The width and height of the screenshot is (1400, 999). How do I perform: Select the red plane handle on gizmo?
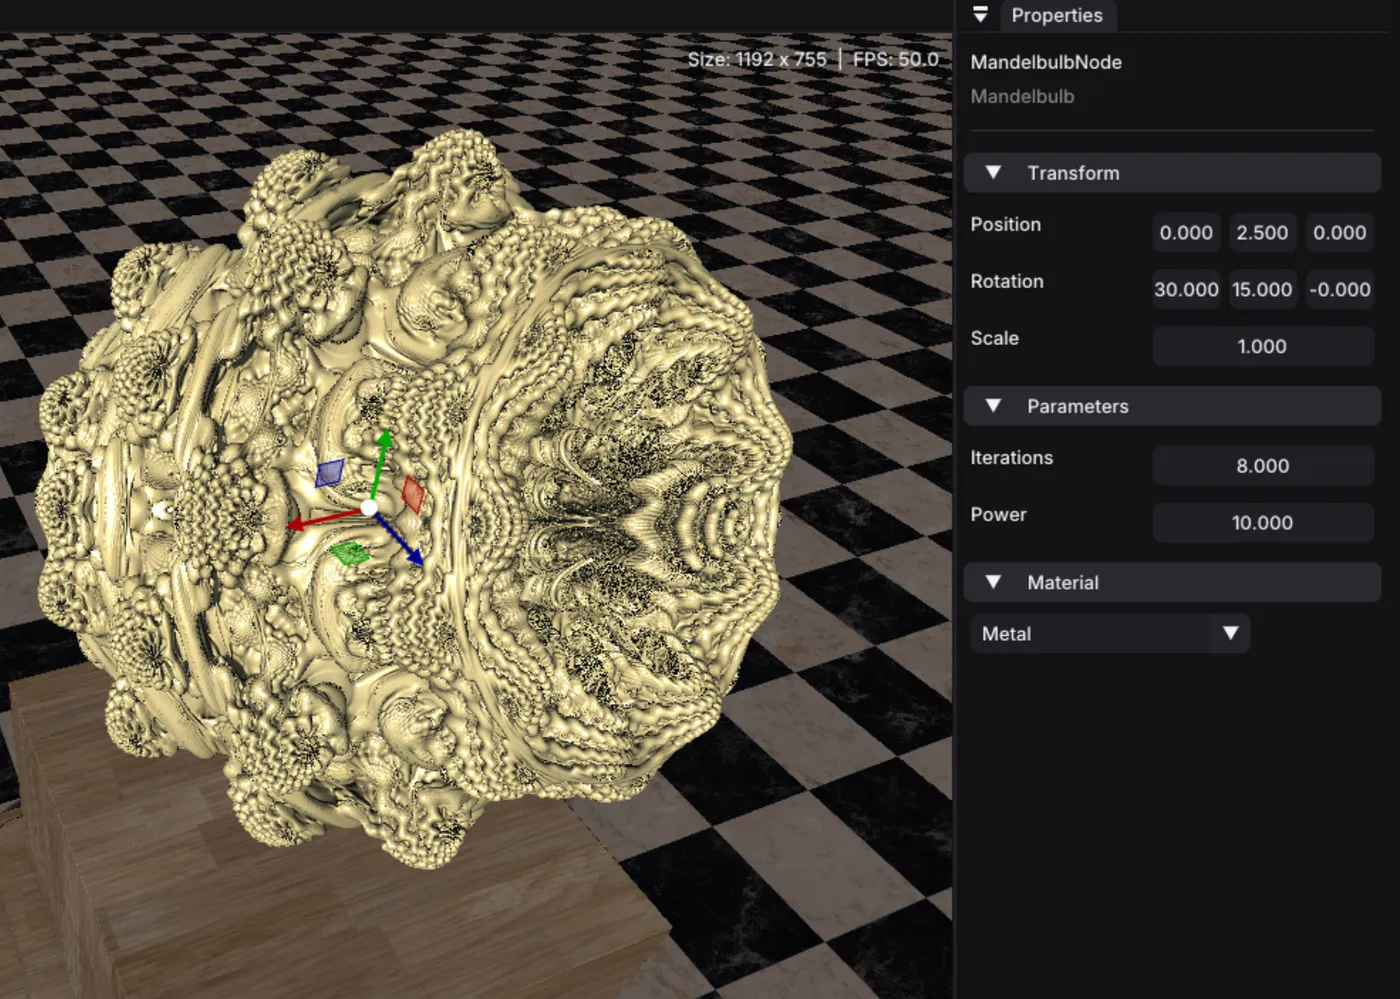tap(413, 494)
